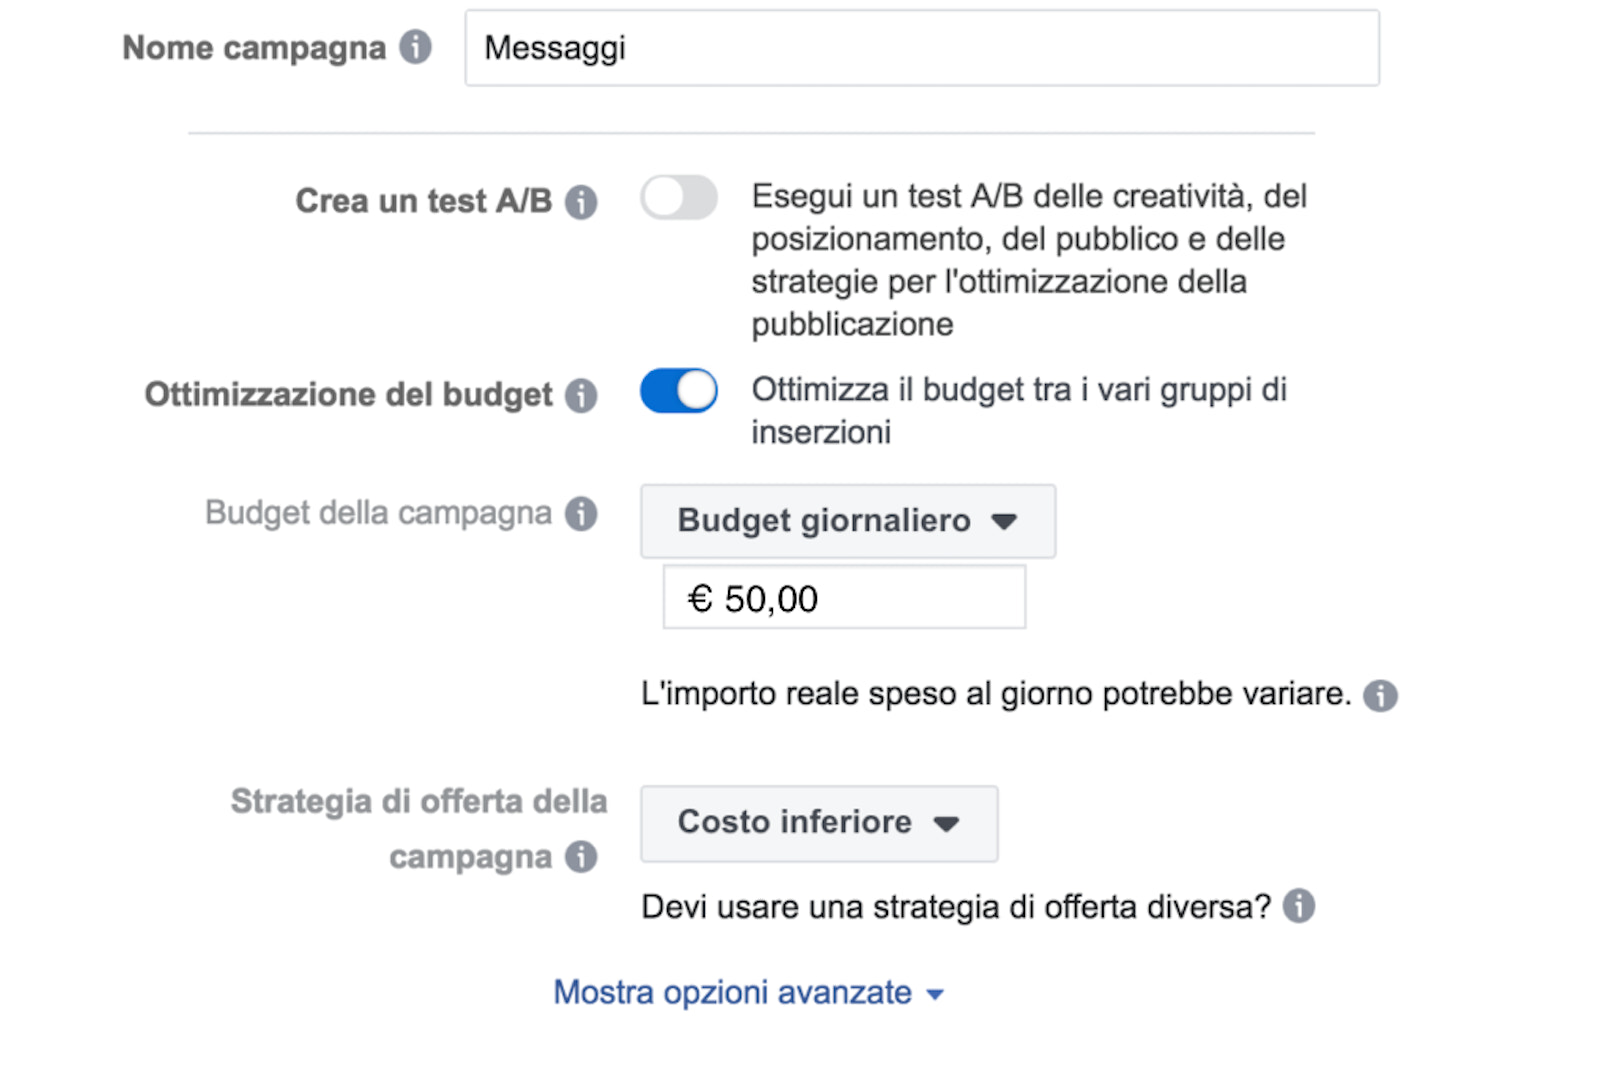Image resolution: width=1600 pixels, height=1066 pixels.
Task: Open the info tooltip for Crea un test A/B
Action: pyautogui.click(x=583, y=201)
